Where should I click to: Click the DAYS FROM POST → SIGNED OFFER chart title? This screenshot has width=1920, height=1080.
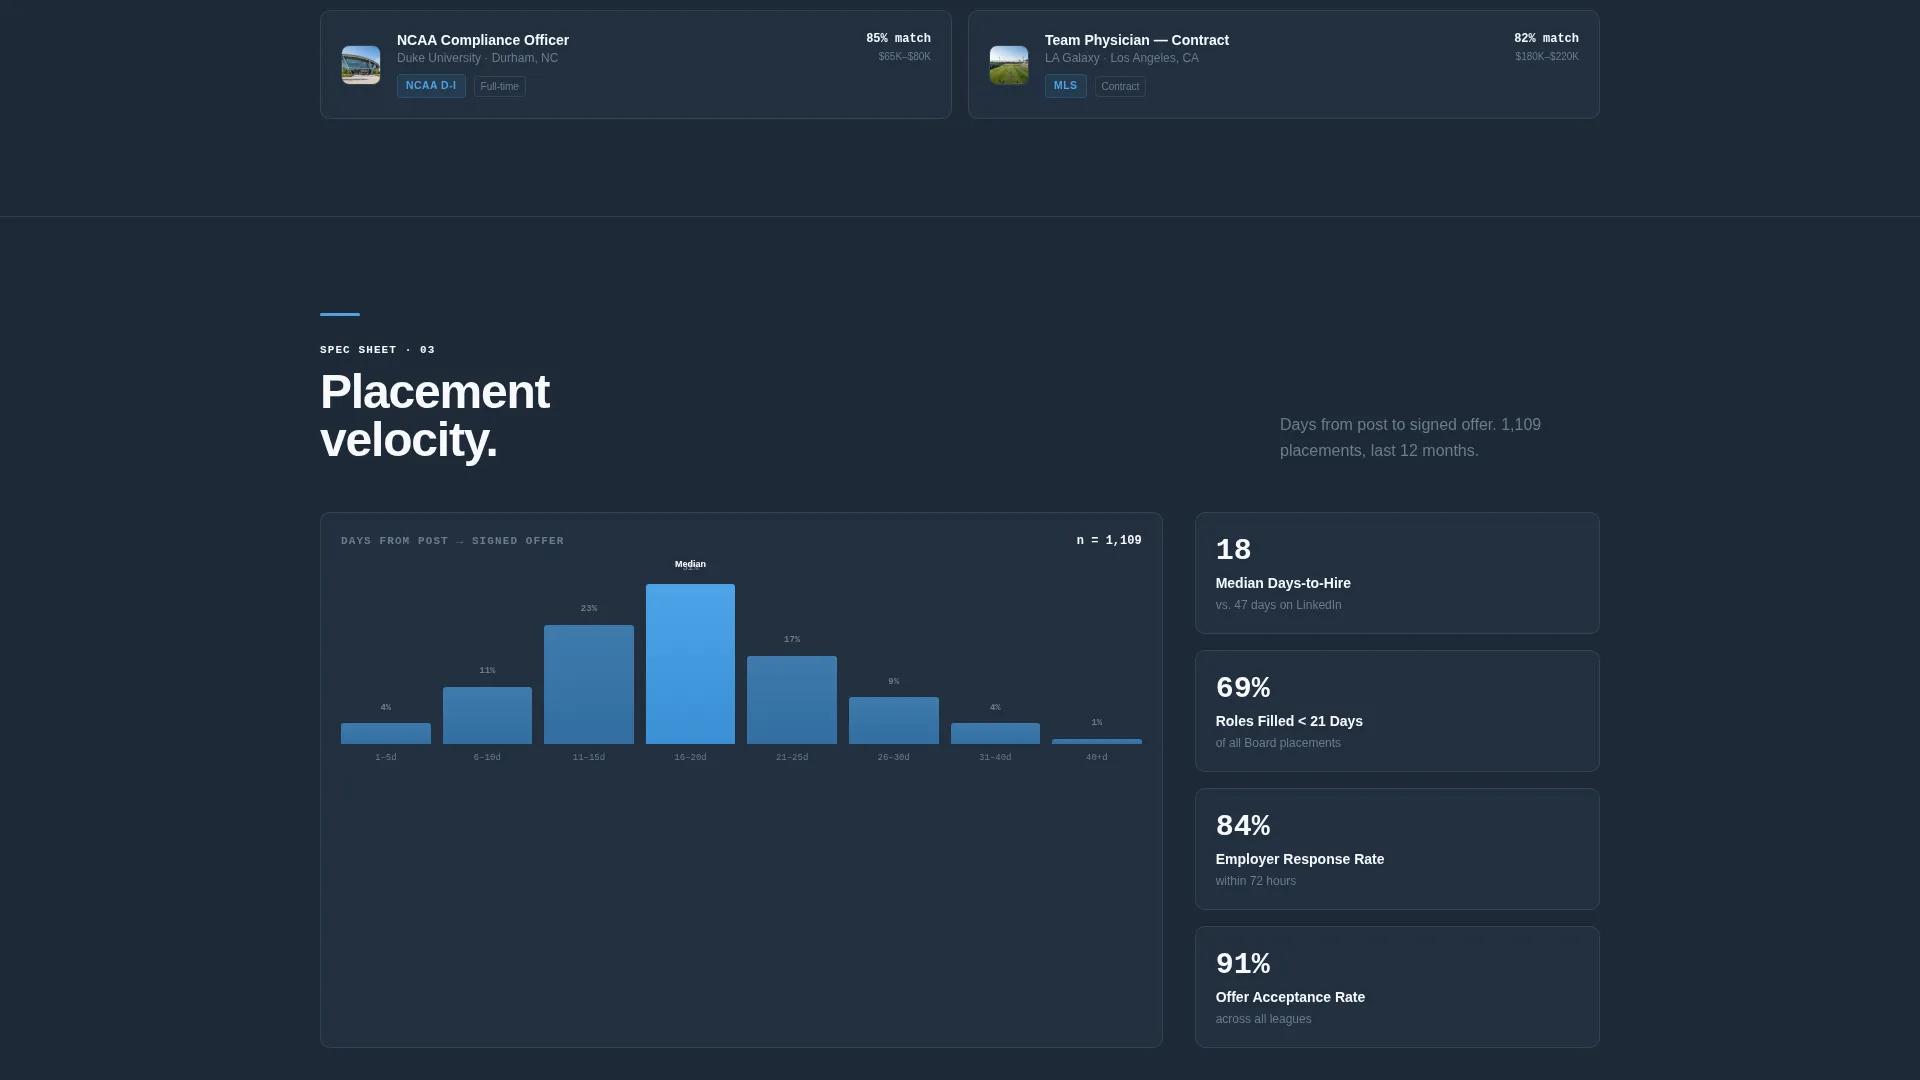[x=452, y=541]
